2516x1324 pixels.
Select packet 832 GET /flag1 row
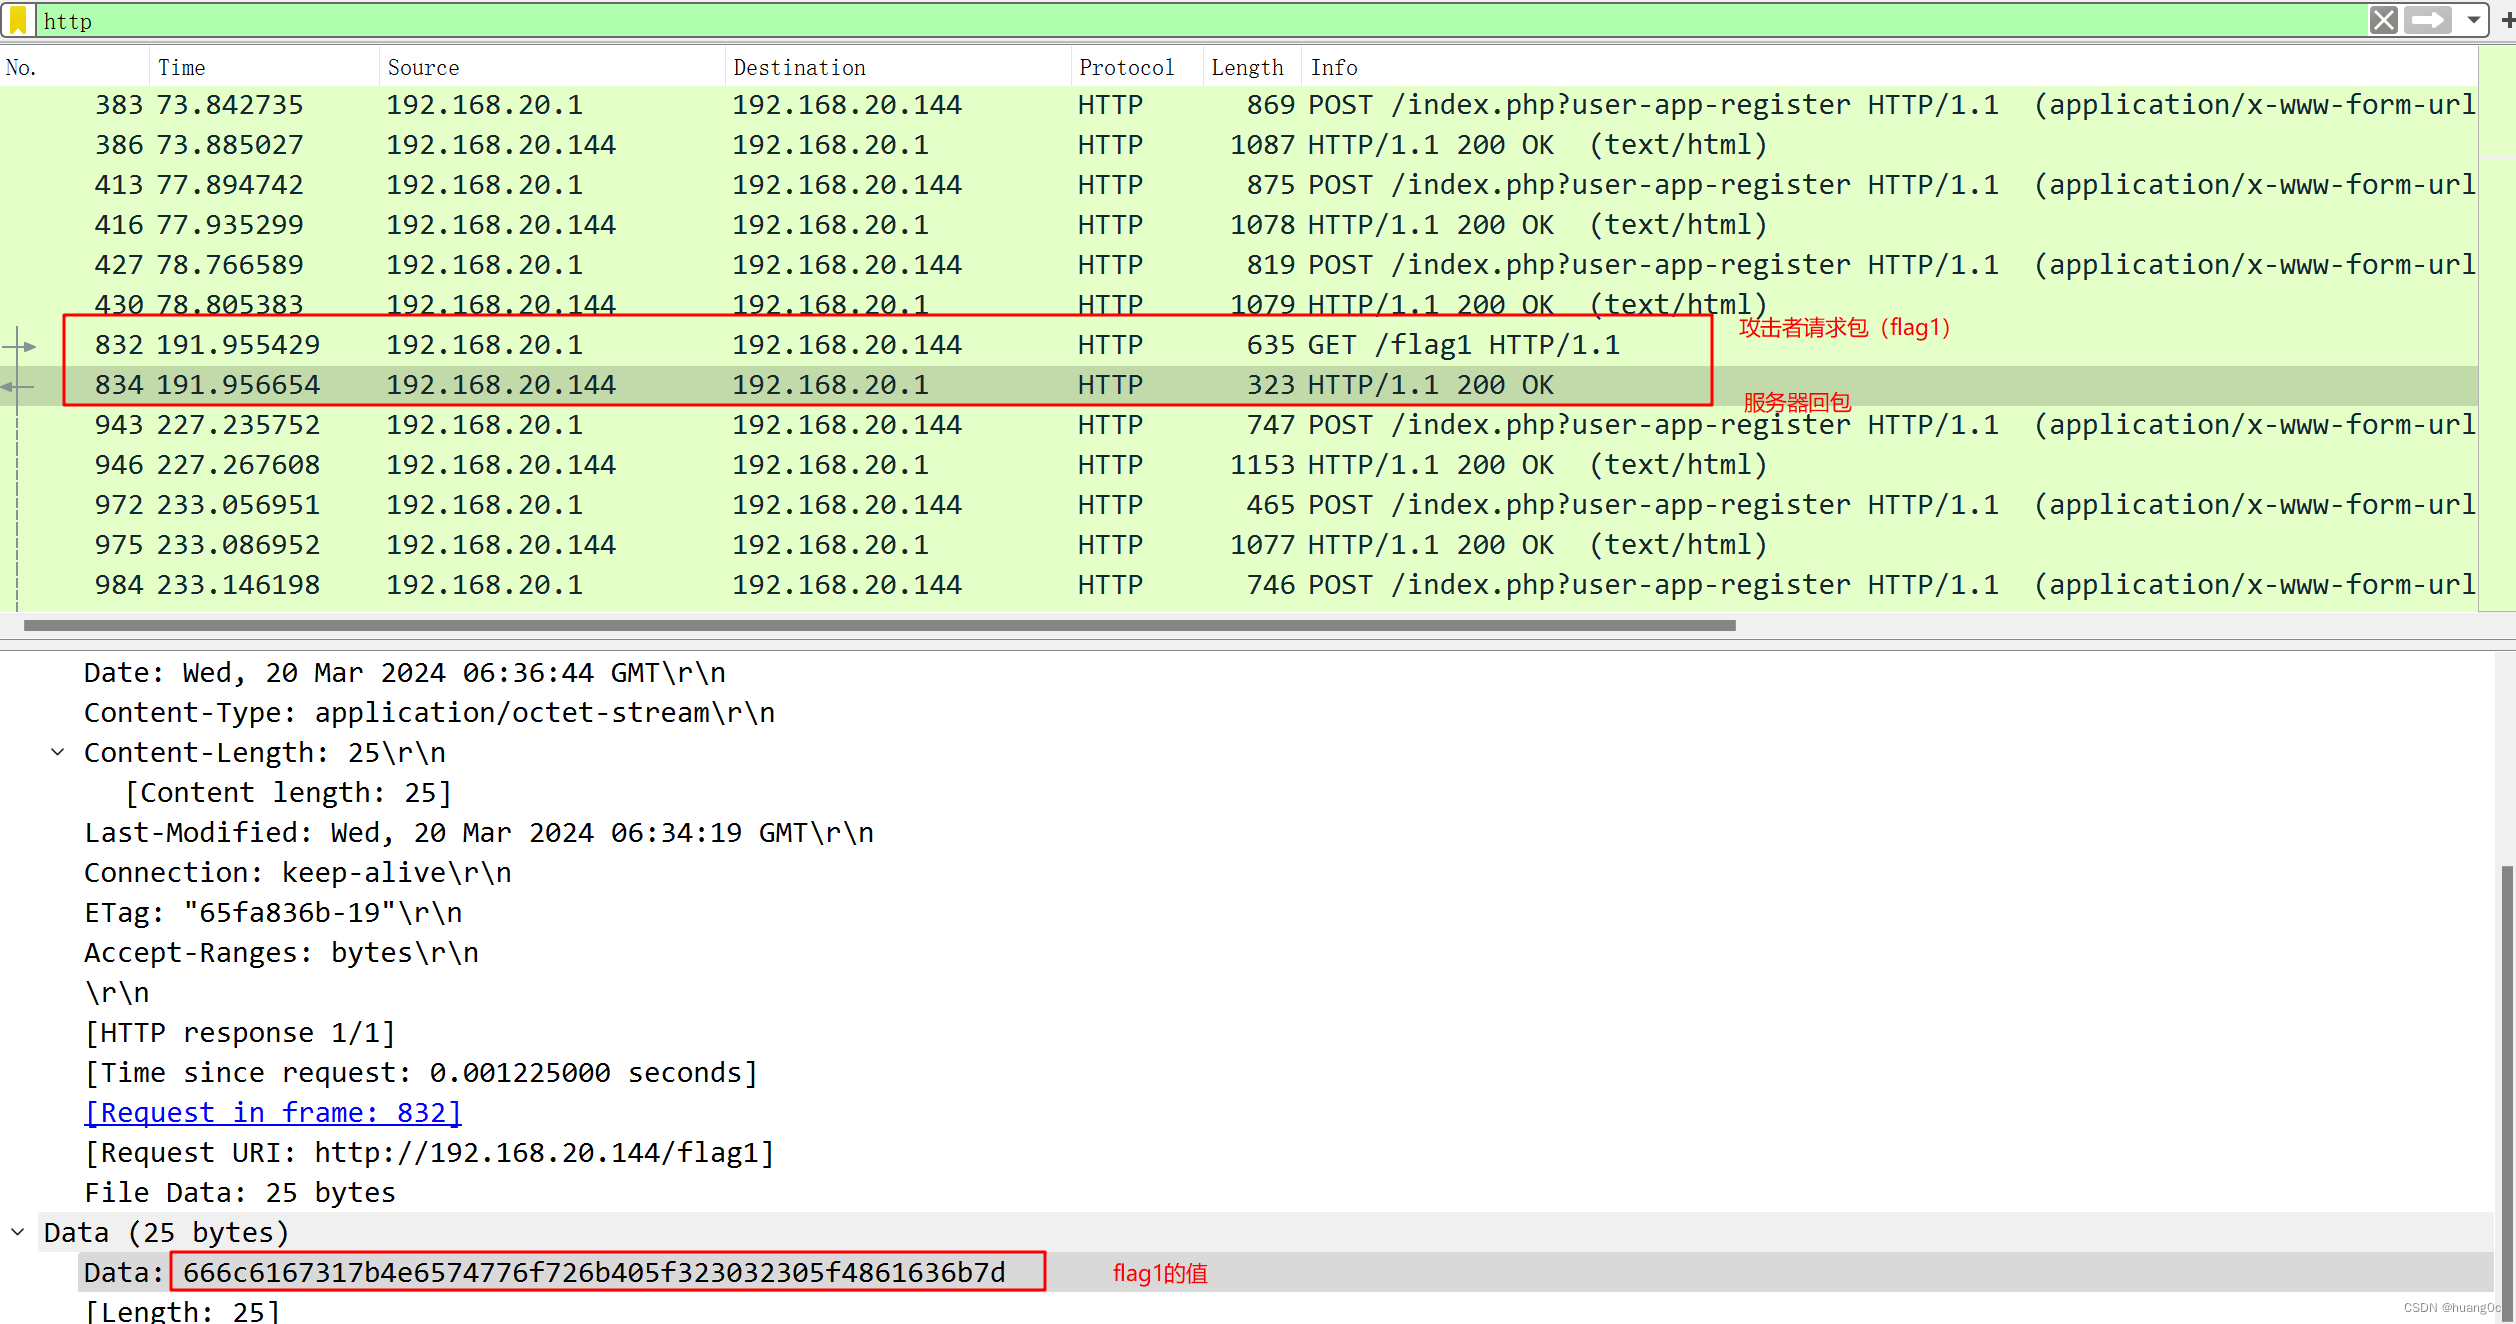[1239, 345]
